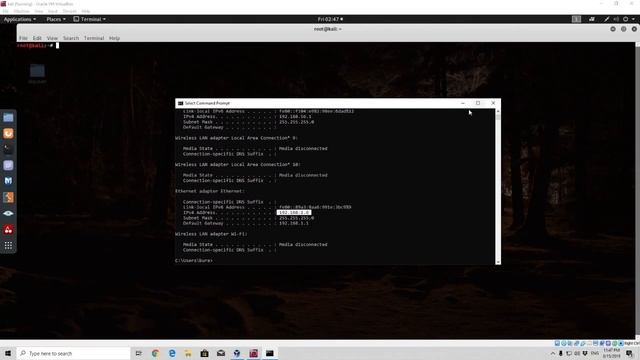The width and height of the screenshot is (640, 360).
Task: Click the root@kali terminal title dropdown
Action: click(x=327, y=29)
